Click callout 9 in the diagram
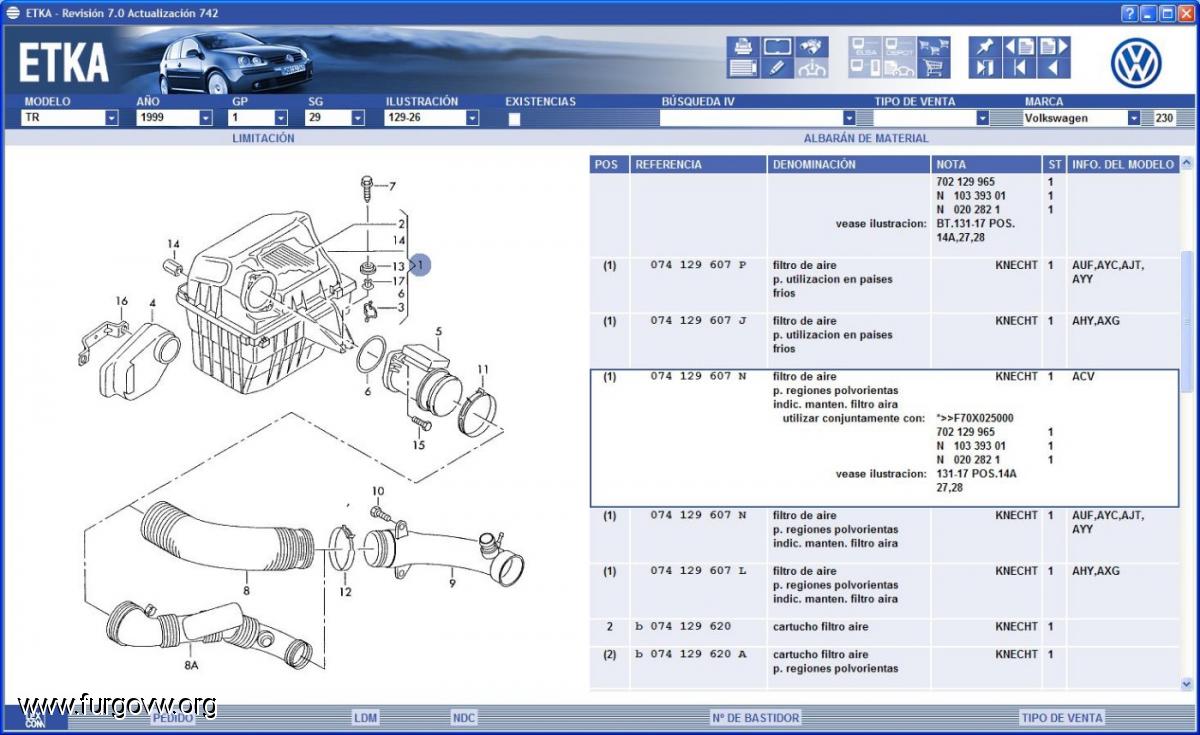The image size is (1200, 735). 452,583
